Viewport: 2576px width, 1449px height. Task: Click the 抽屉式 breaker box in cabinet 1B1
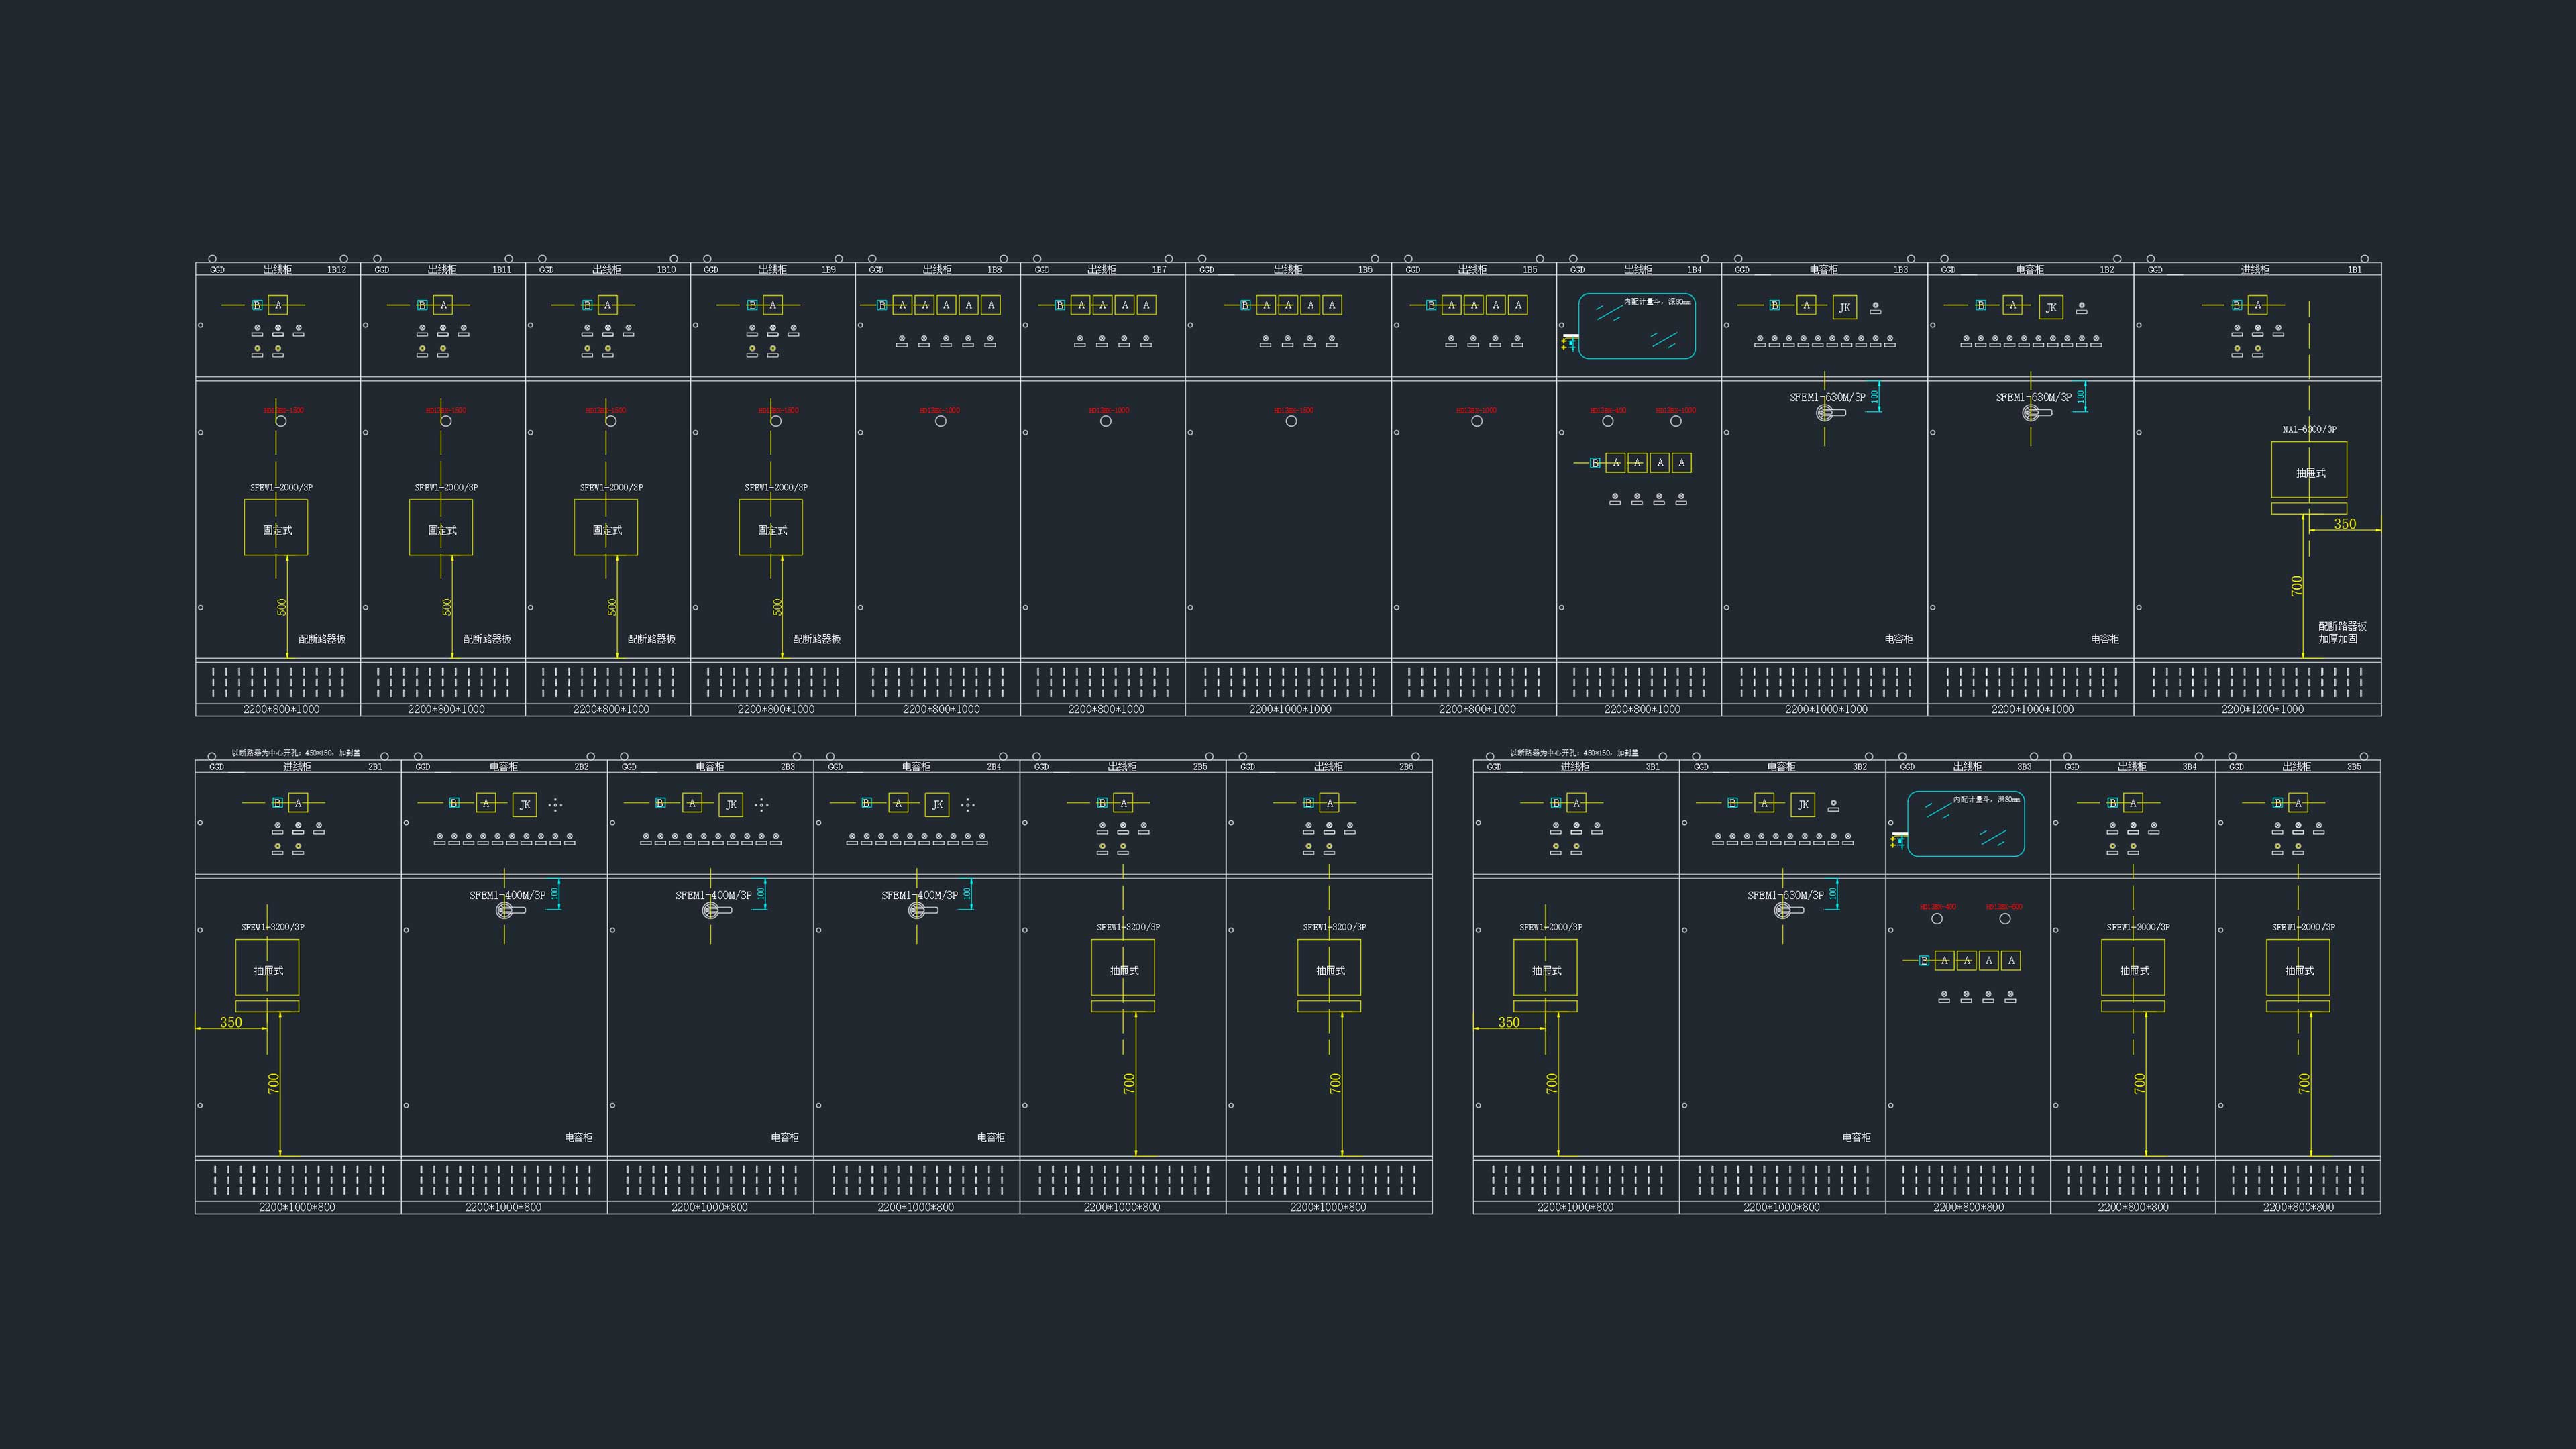click(2309, 470)
